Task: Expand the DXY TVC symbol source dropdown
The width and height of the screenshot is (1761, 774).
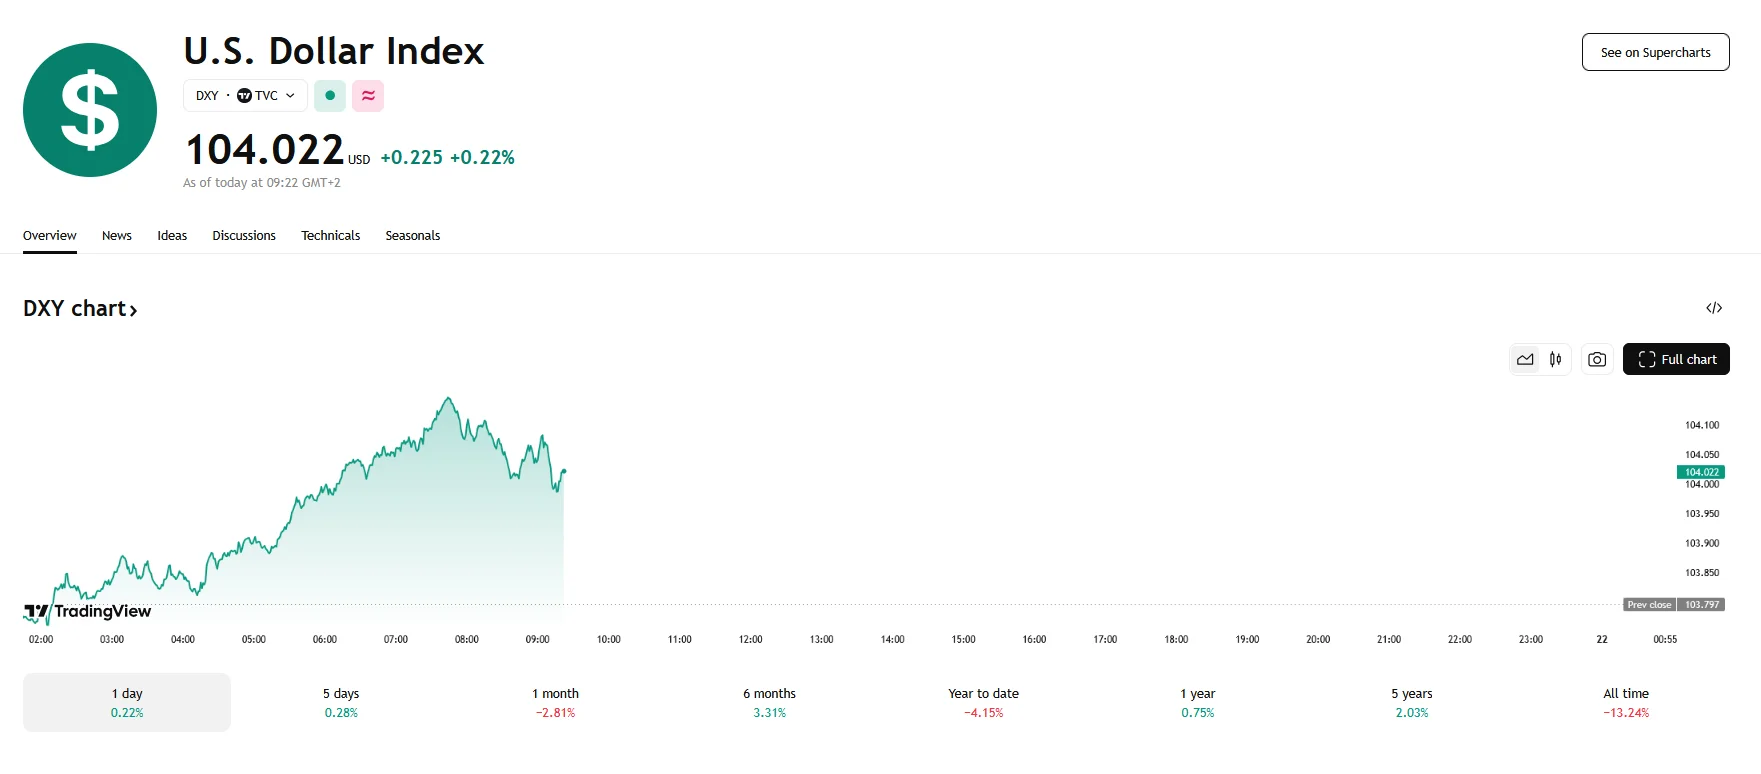Action: 245,96
